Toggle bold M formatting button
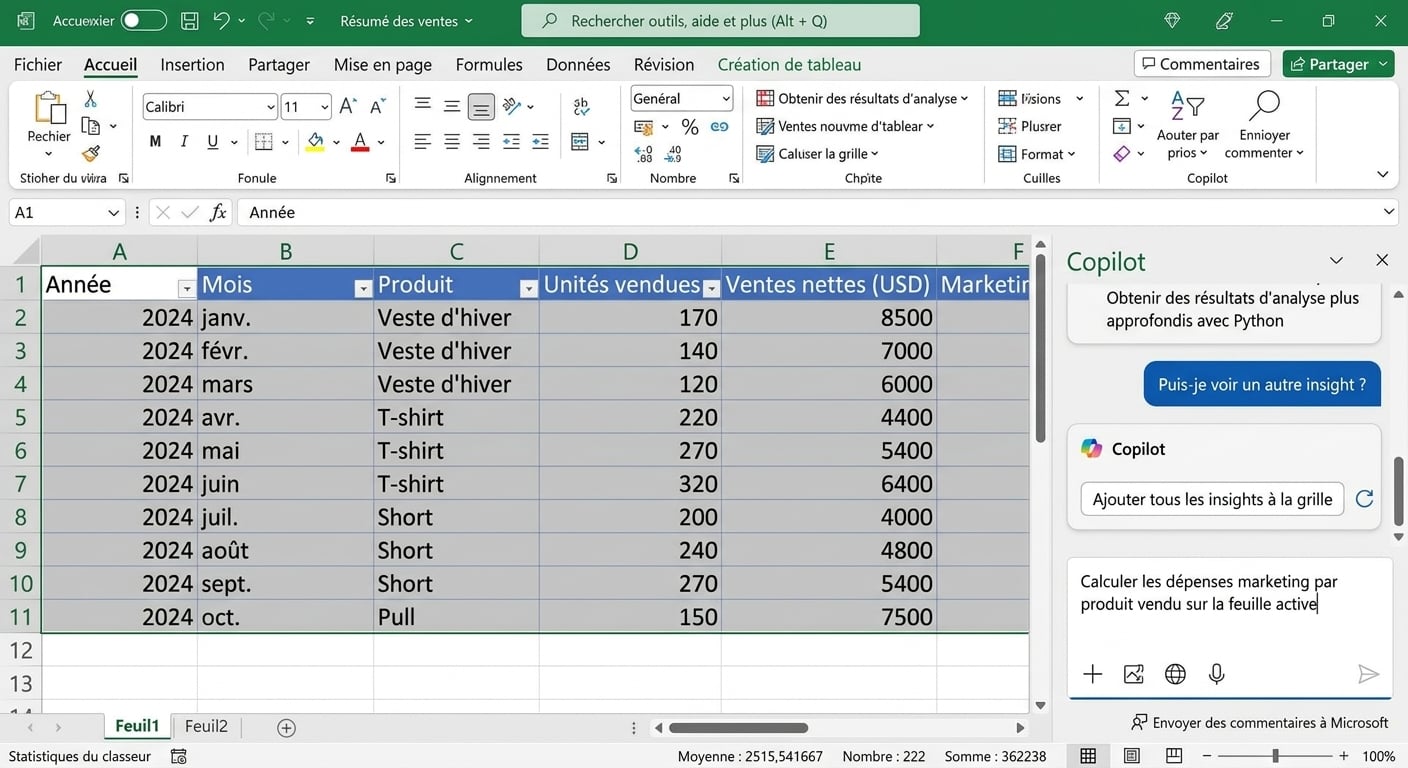 pyautogui.click(x=155, y=142)
